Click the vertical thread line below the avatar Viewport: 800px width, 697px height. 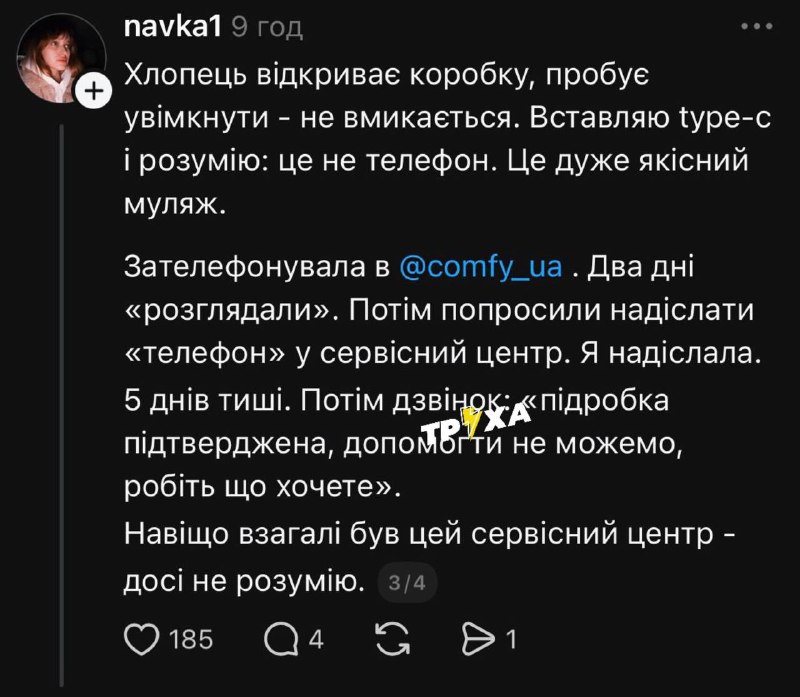[x=61, y=400]
